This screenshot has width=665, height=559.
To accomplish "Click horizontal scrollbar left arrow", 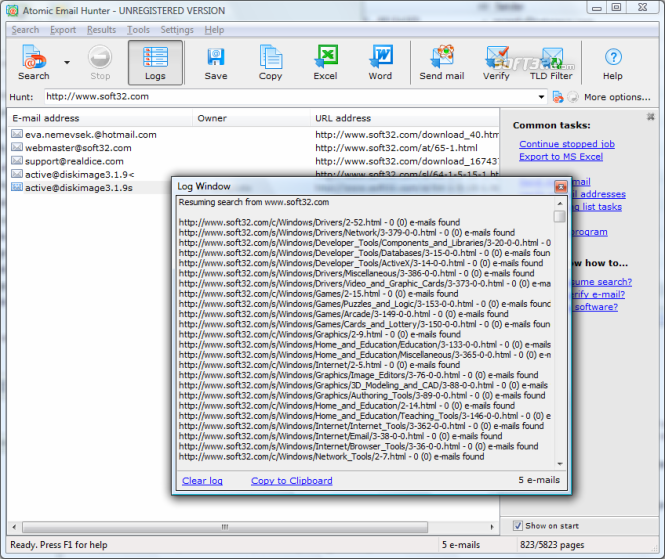I will pyautogui.click(x=14, y=527).
